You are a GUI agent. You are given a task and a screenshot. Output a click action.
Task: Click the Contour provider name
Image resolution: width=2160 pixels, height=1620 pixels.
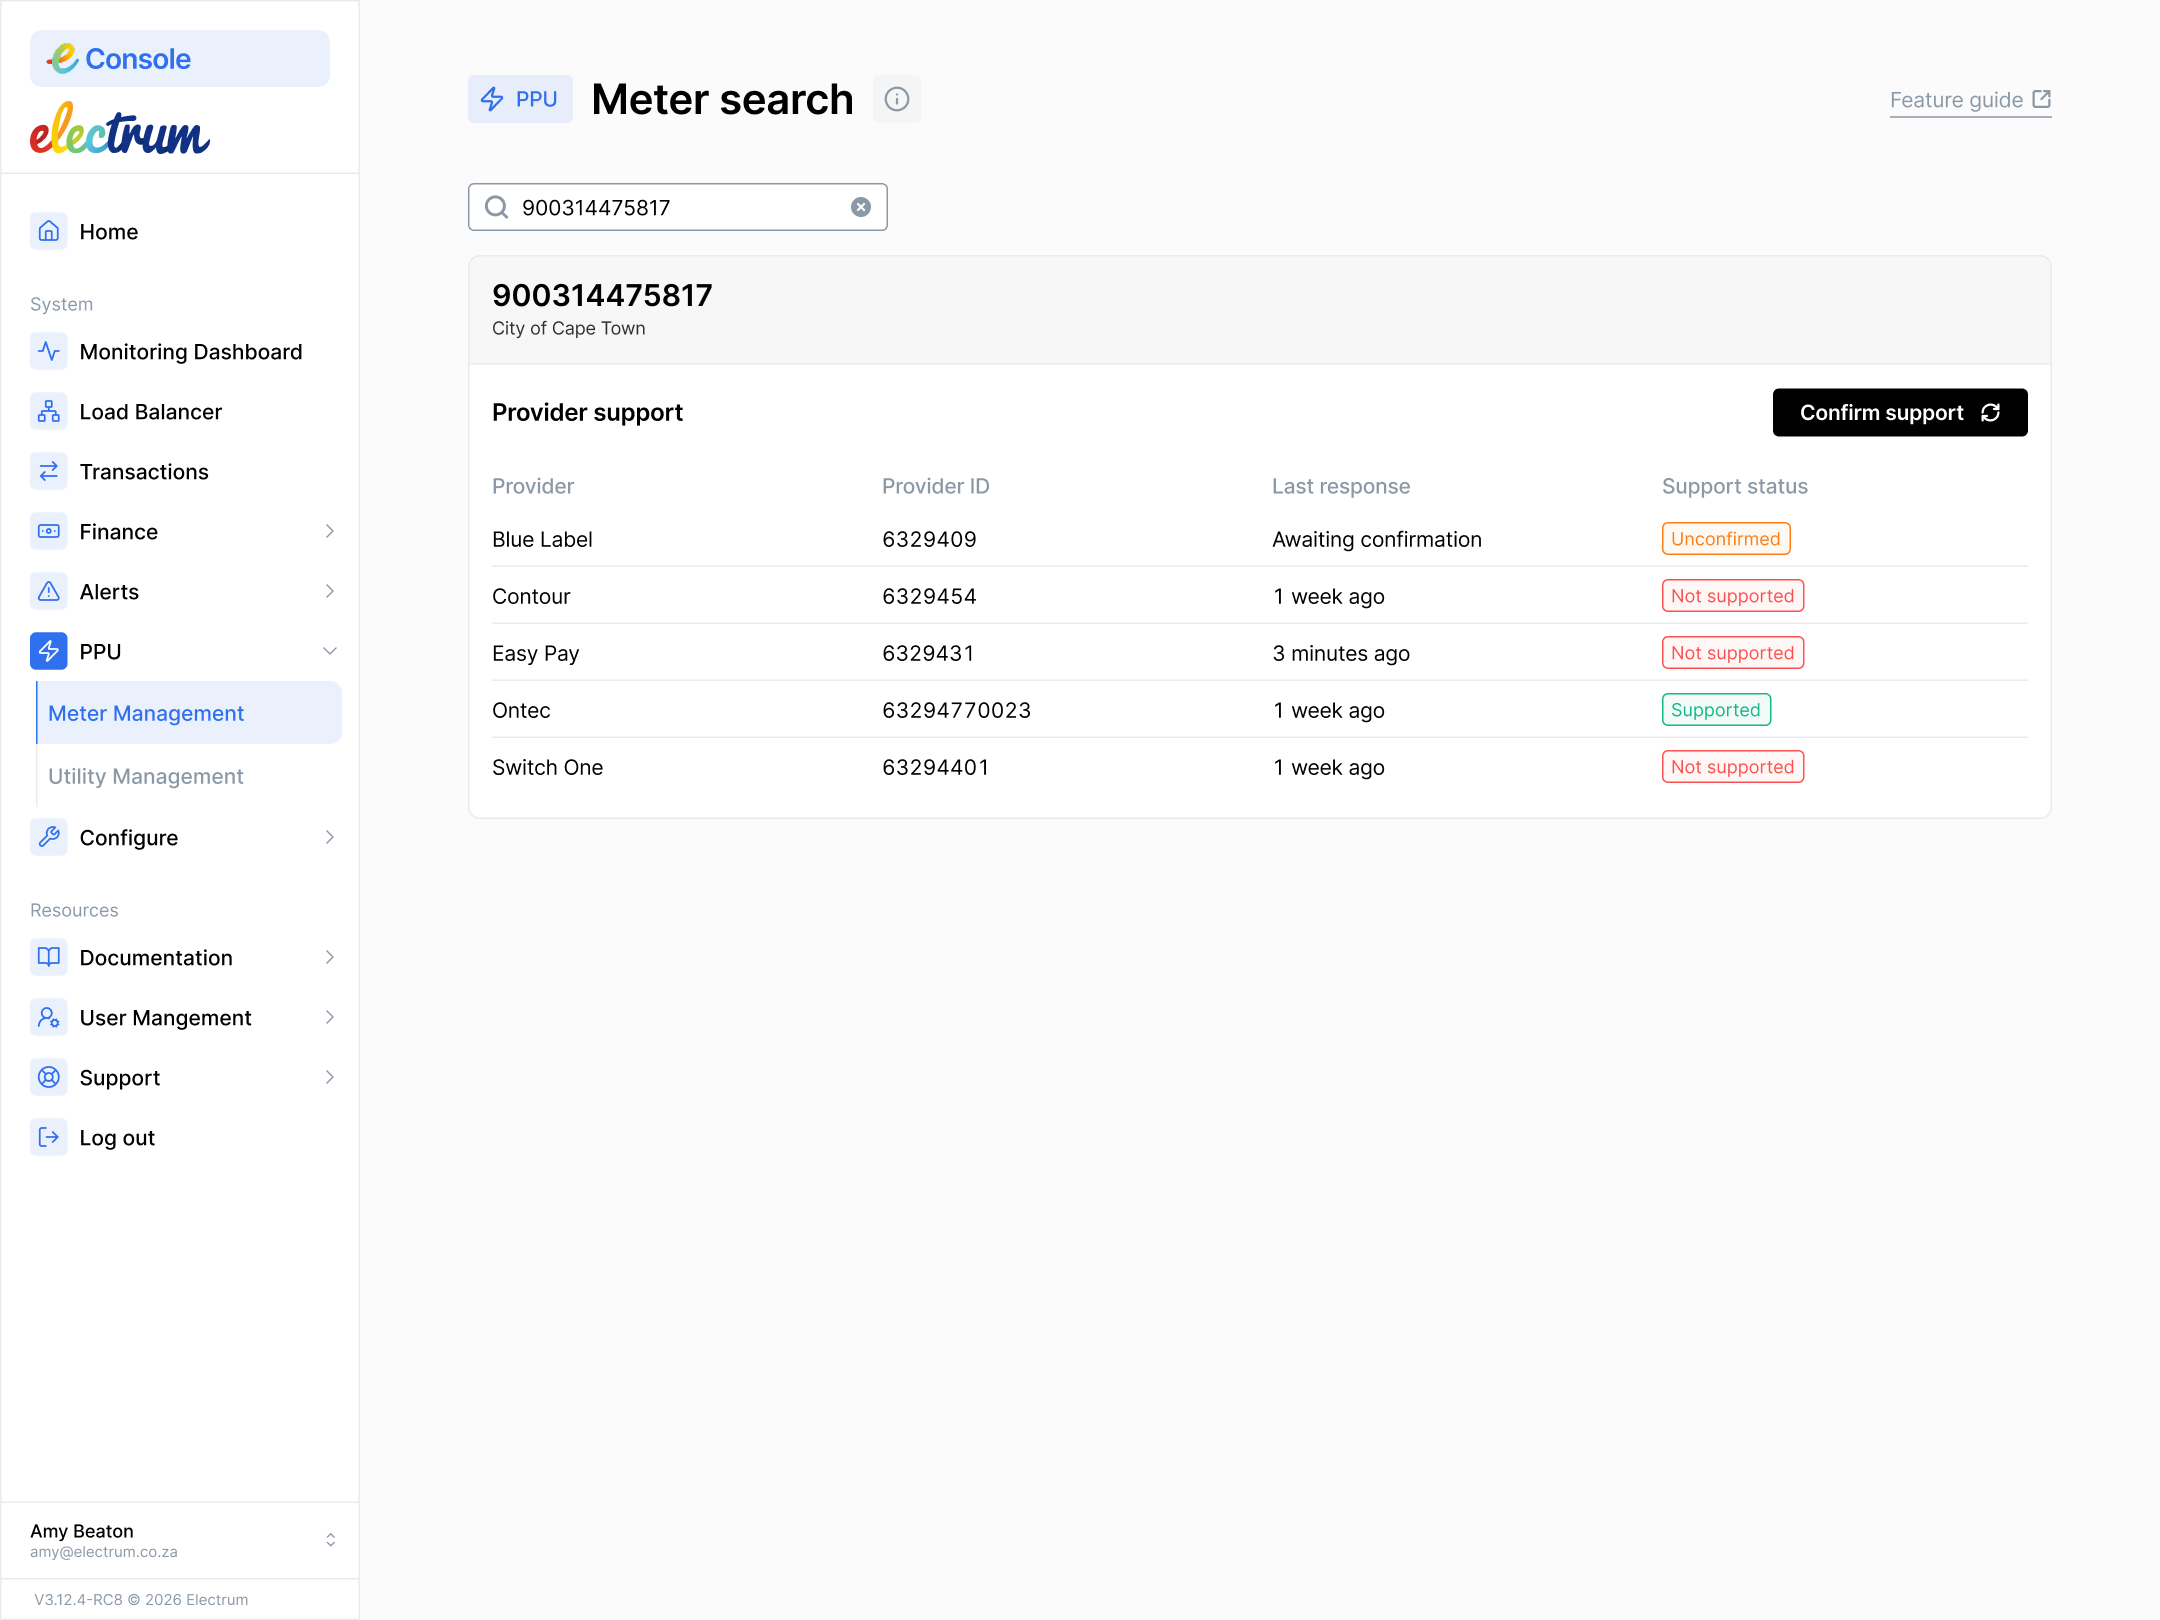click(531, 596)
